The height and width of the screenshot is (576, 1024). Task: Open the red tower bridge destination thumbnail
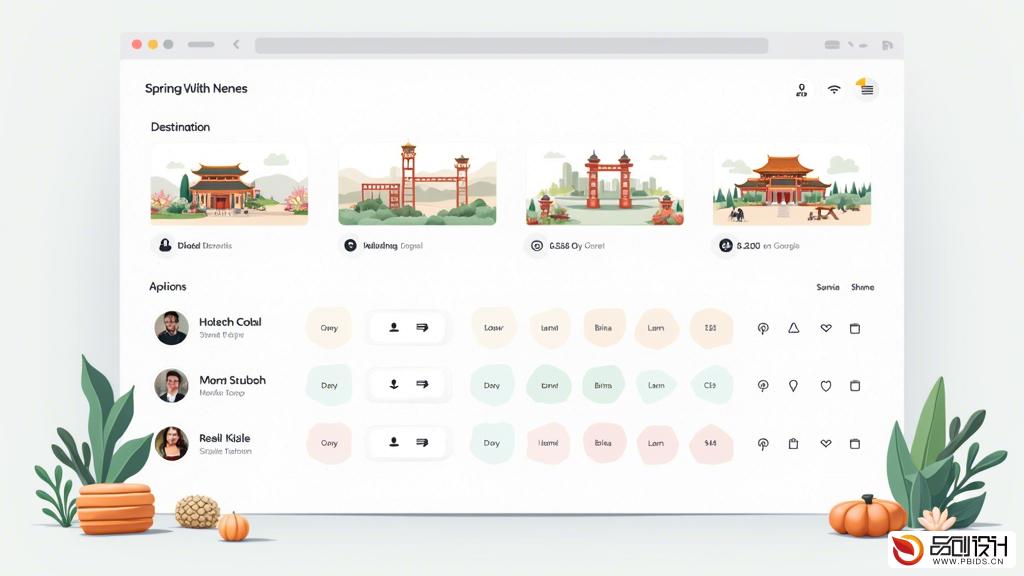(417, 184)
